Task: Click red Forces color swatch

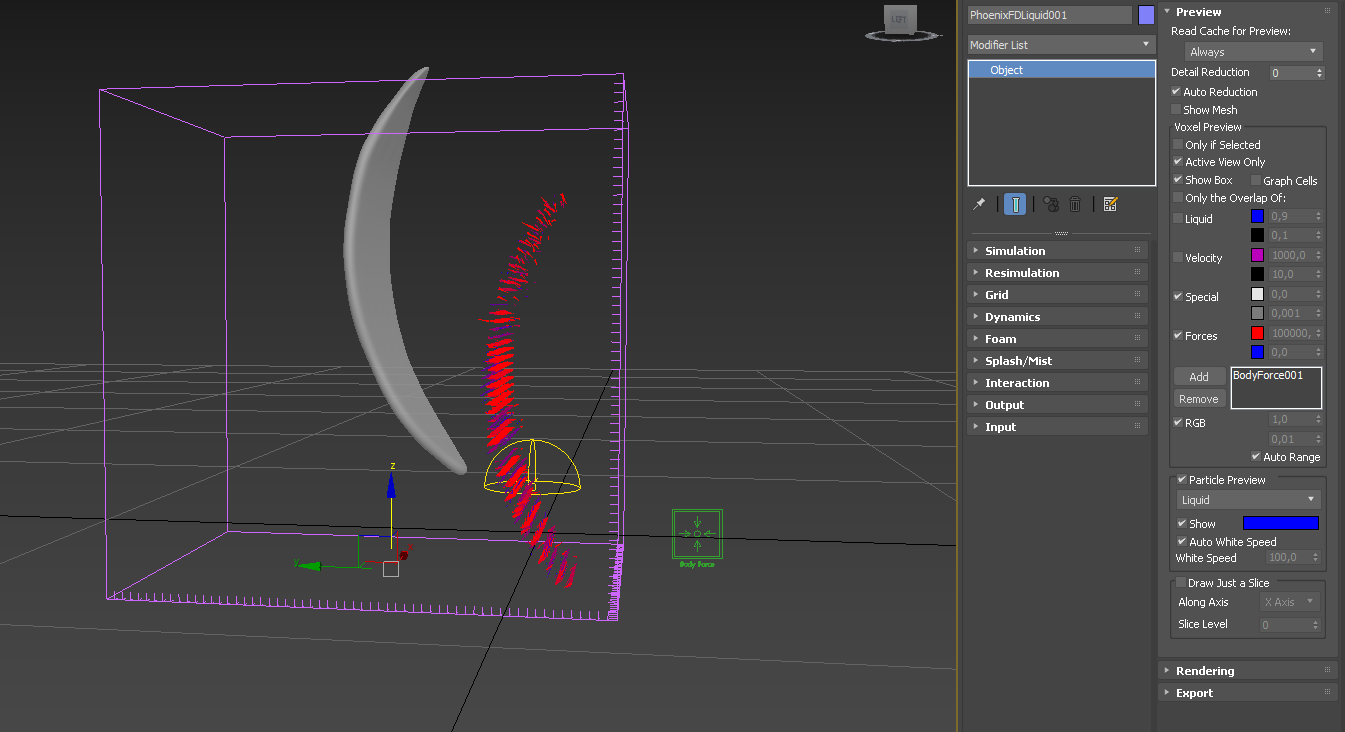Action: (x=1258, y=333)
